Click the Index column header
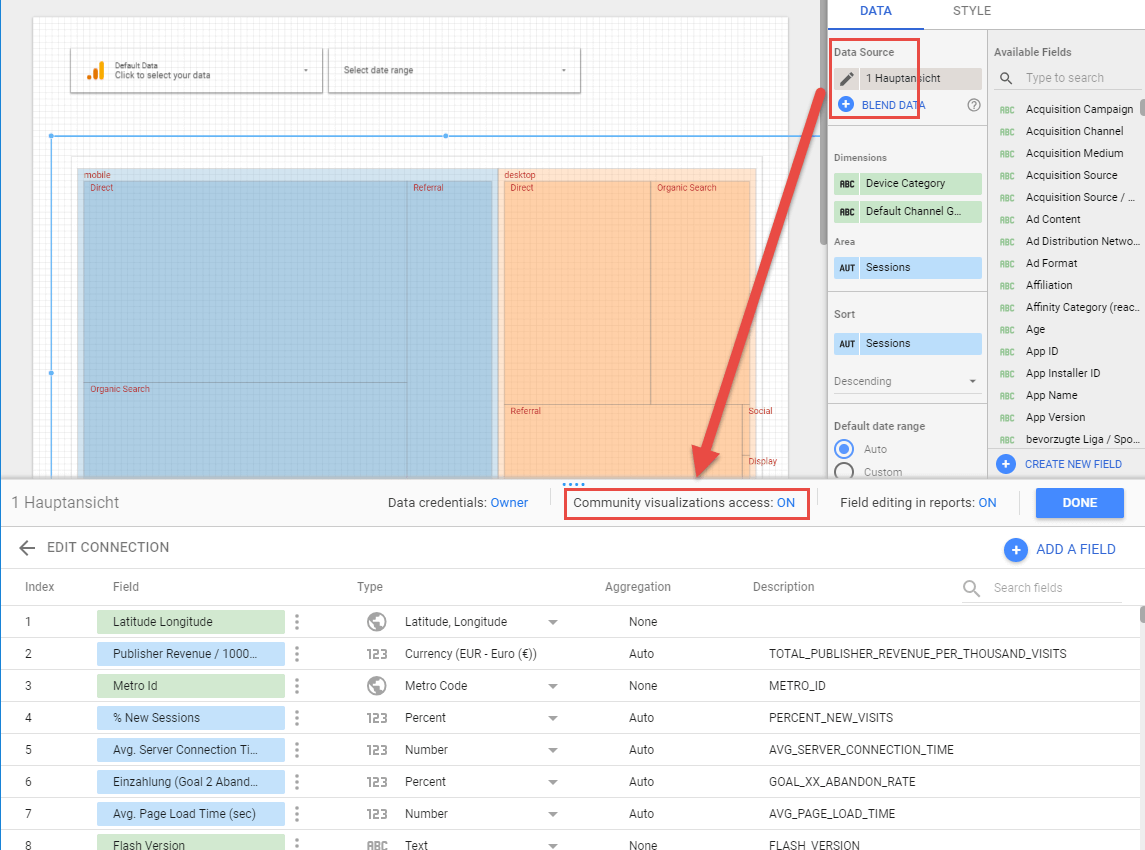 tap(39, 587)
